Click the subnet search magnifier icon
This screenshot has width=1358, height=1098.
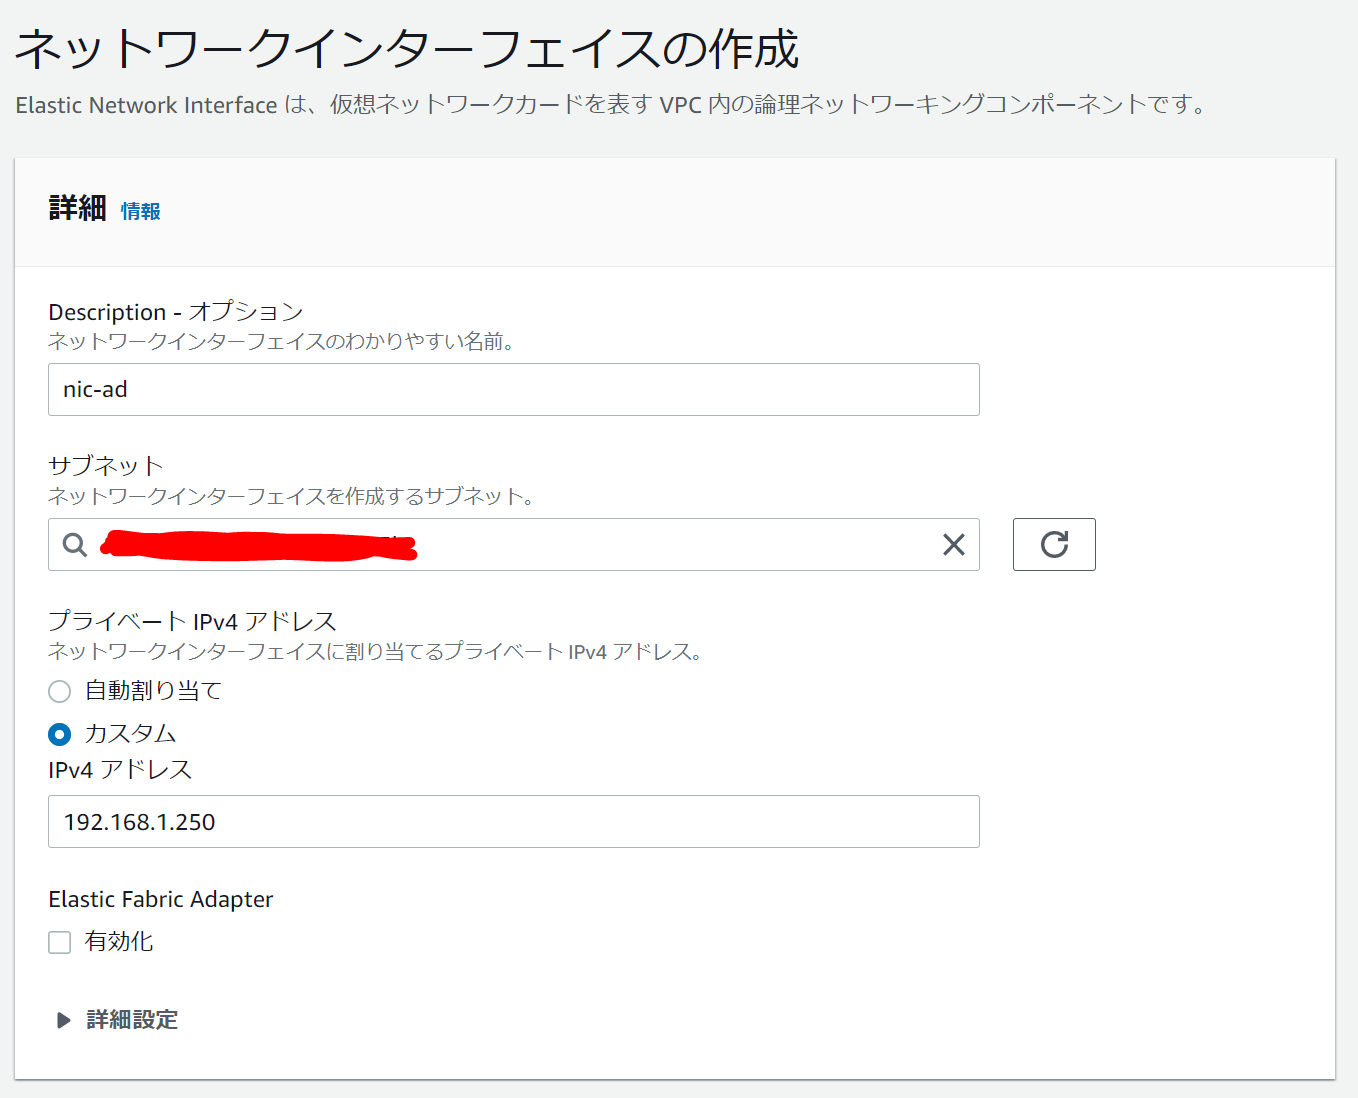[x=75, y=544]
